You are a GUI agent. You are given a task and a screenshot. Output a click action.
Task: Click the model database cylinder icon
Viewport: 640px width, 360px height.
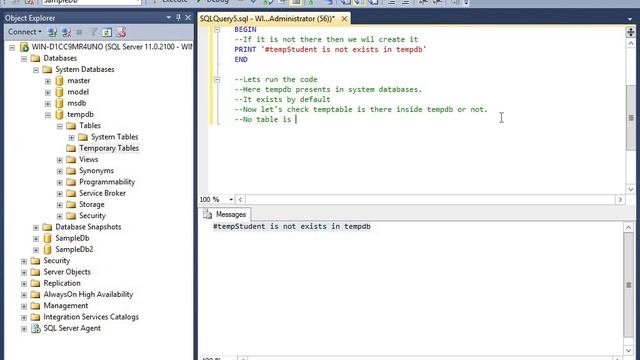(x=60, y=92)
